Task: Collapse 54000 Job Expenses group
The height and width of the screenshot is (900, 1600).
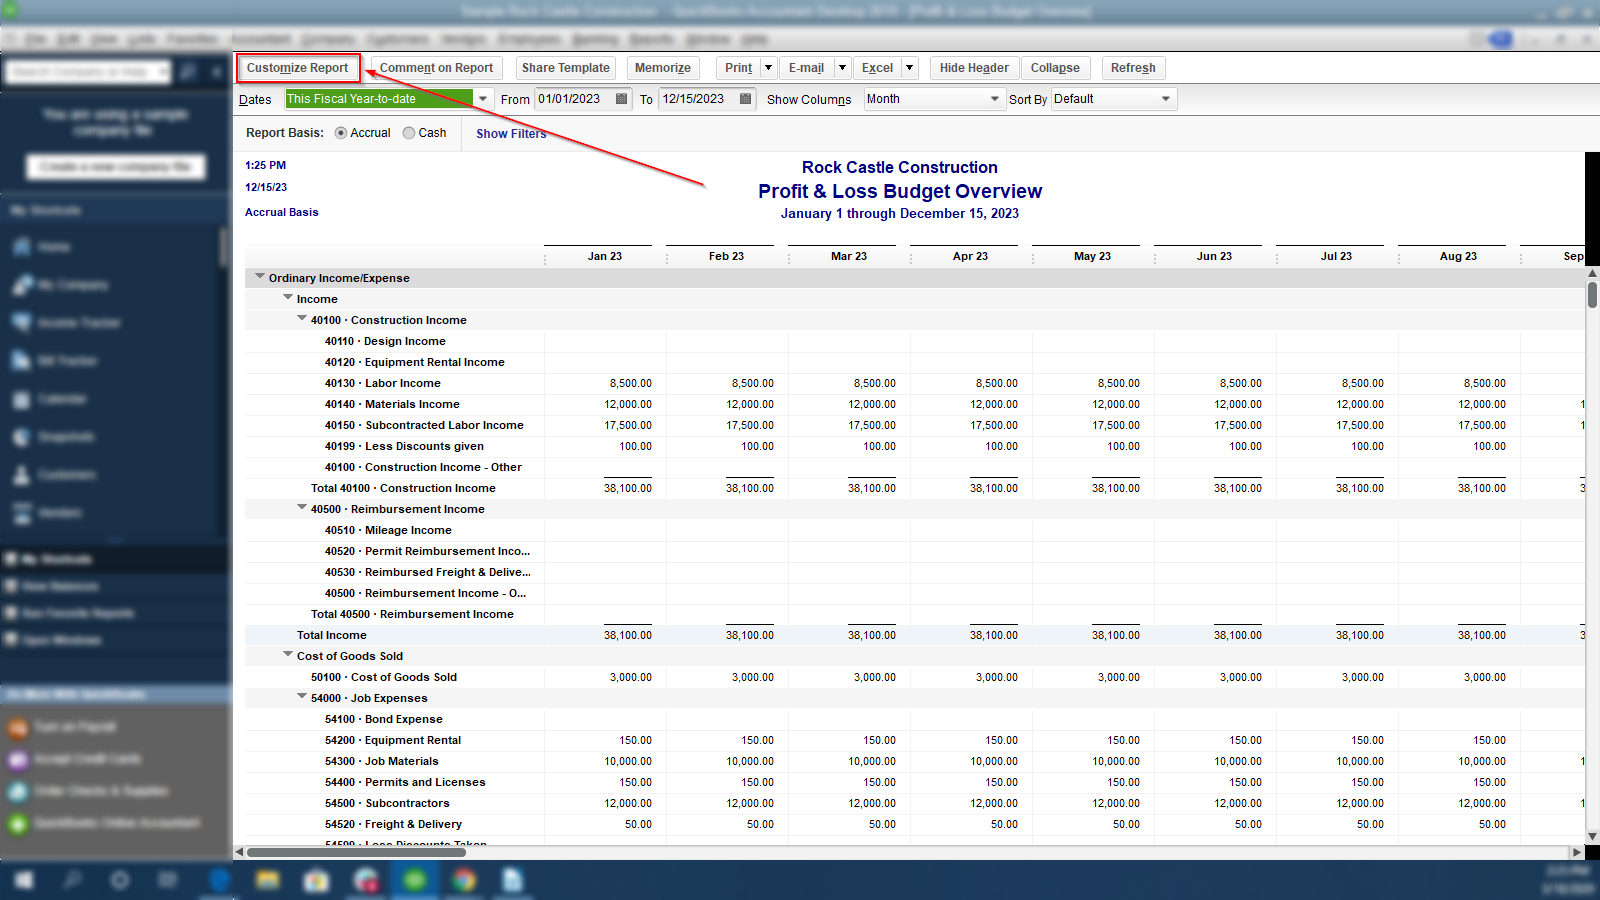Action: coord(302,696)
